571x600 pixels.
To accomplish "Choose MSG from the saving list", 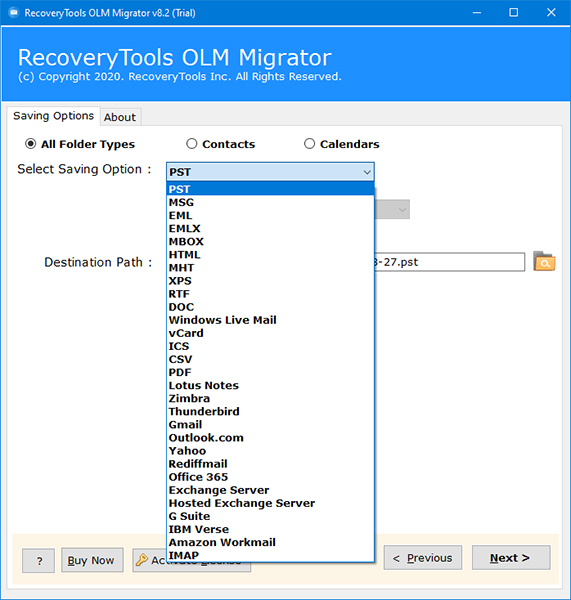I will (x=270, y=202).
